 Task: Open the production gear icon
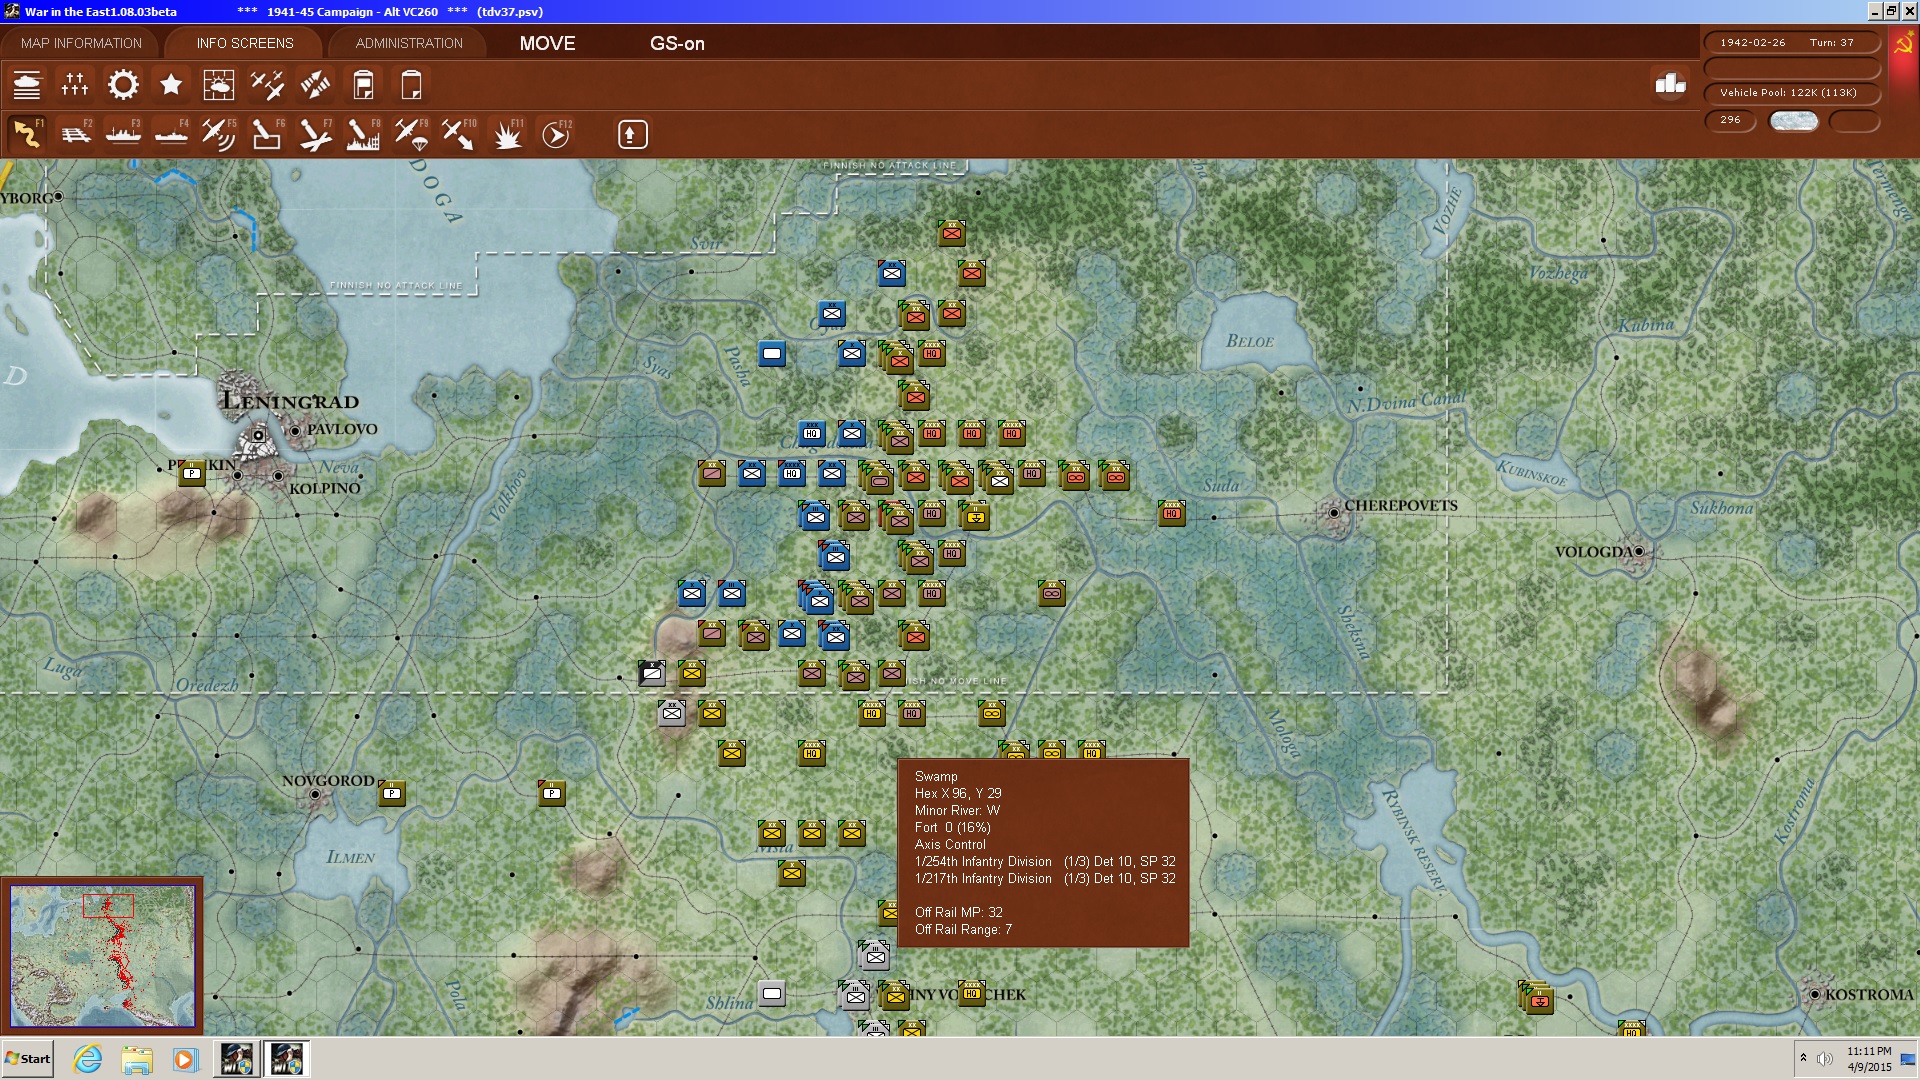pyautogui.click(x=123, y=85)
